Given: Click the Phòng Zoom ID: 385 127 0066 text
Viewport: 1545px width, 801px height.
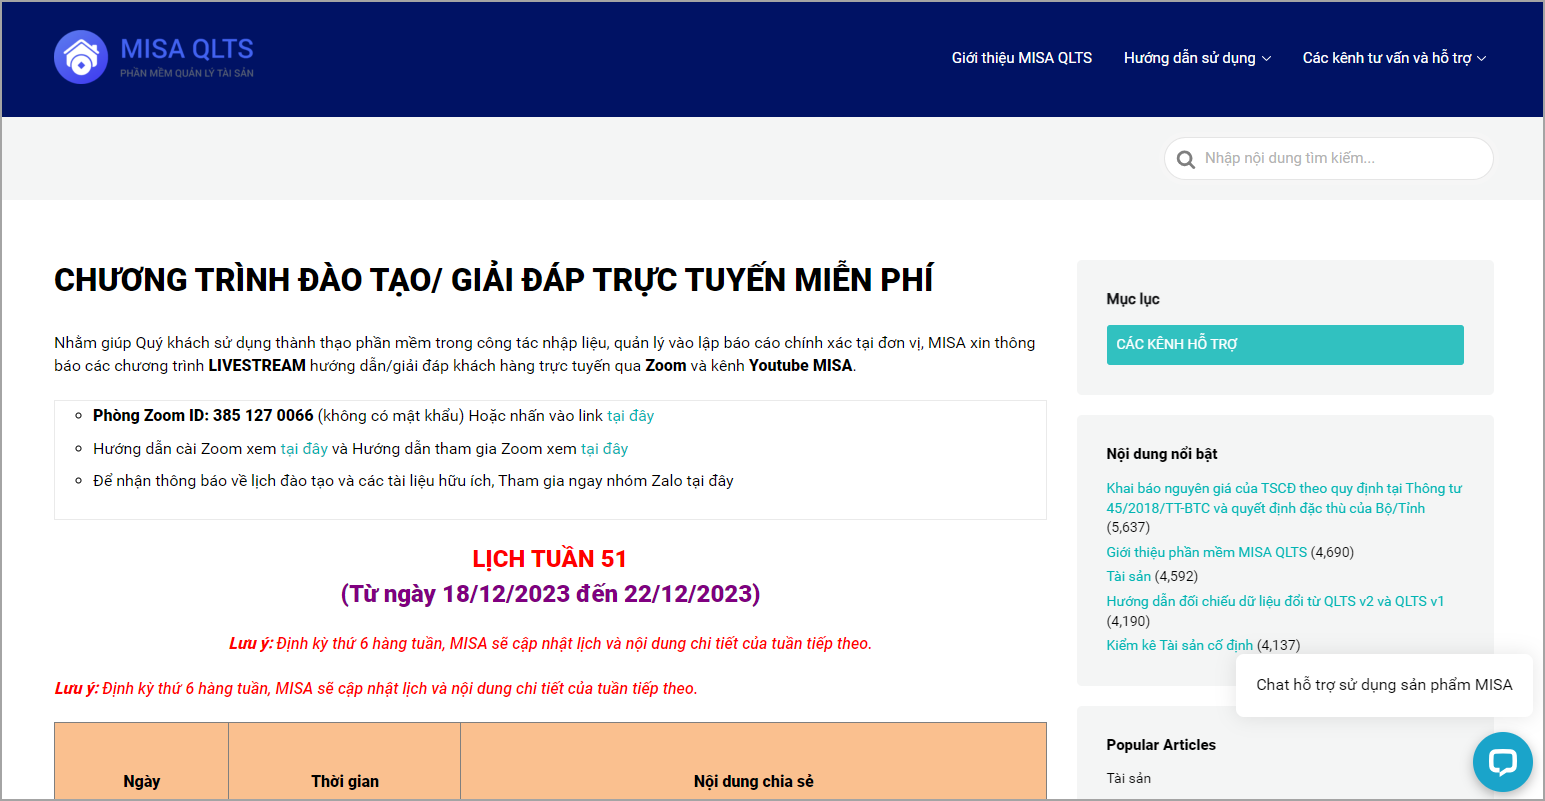Looking at the screenshot, I should point(203,416).
